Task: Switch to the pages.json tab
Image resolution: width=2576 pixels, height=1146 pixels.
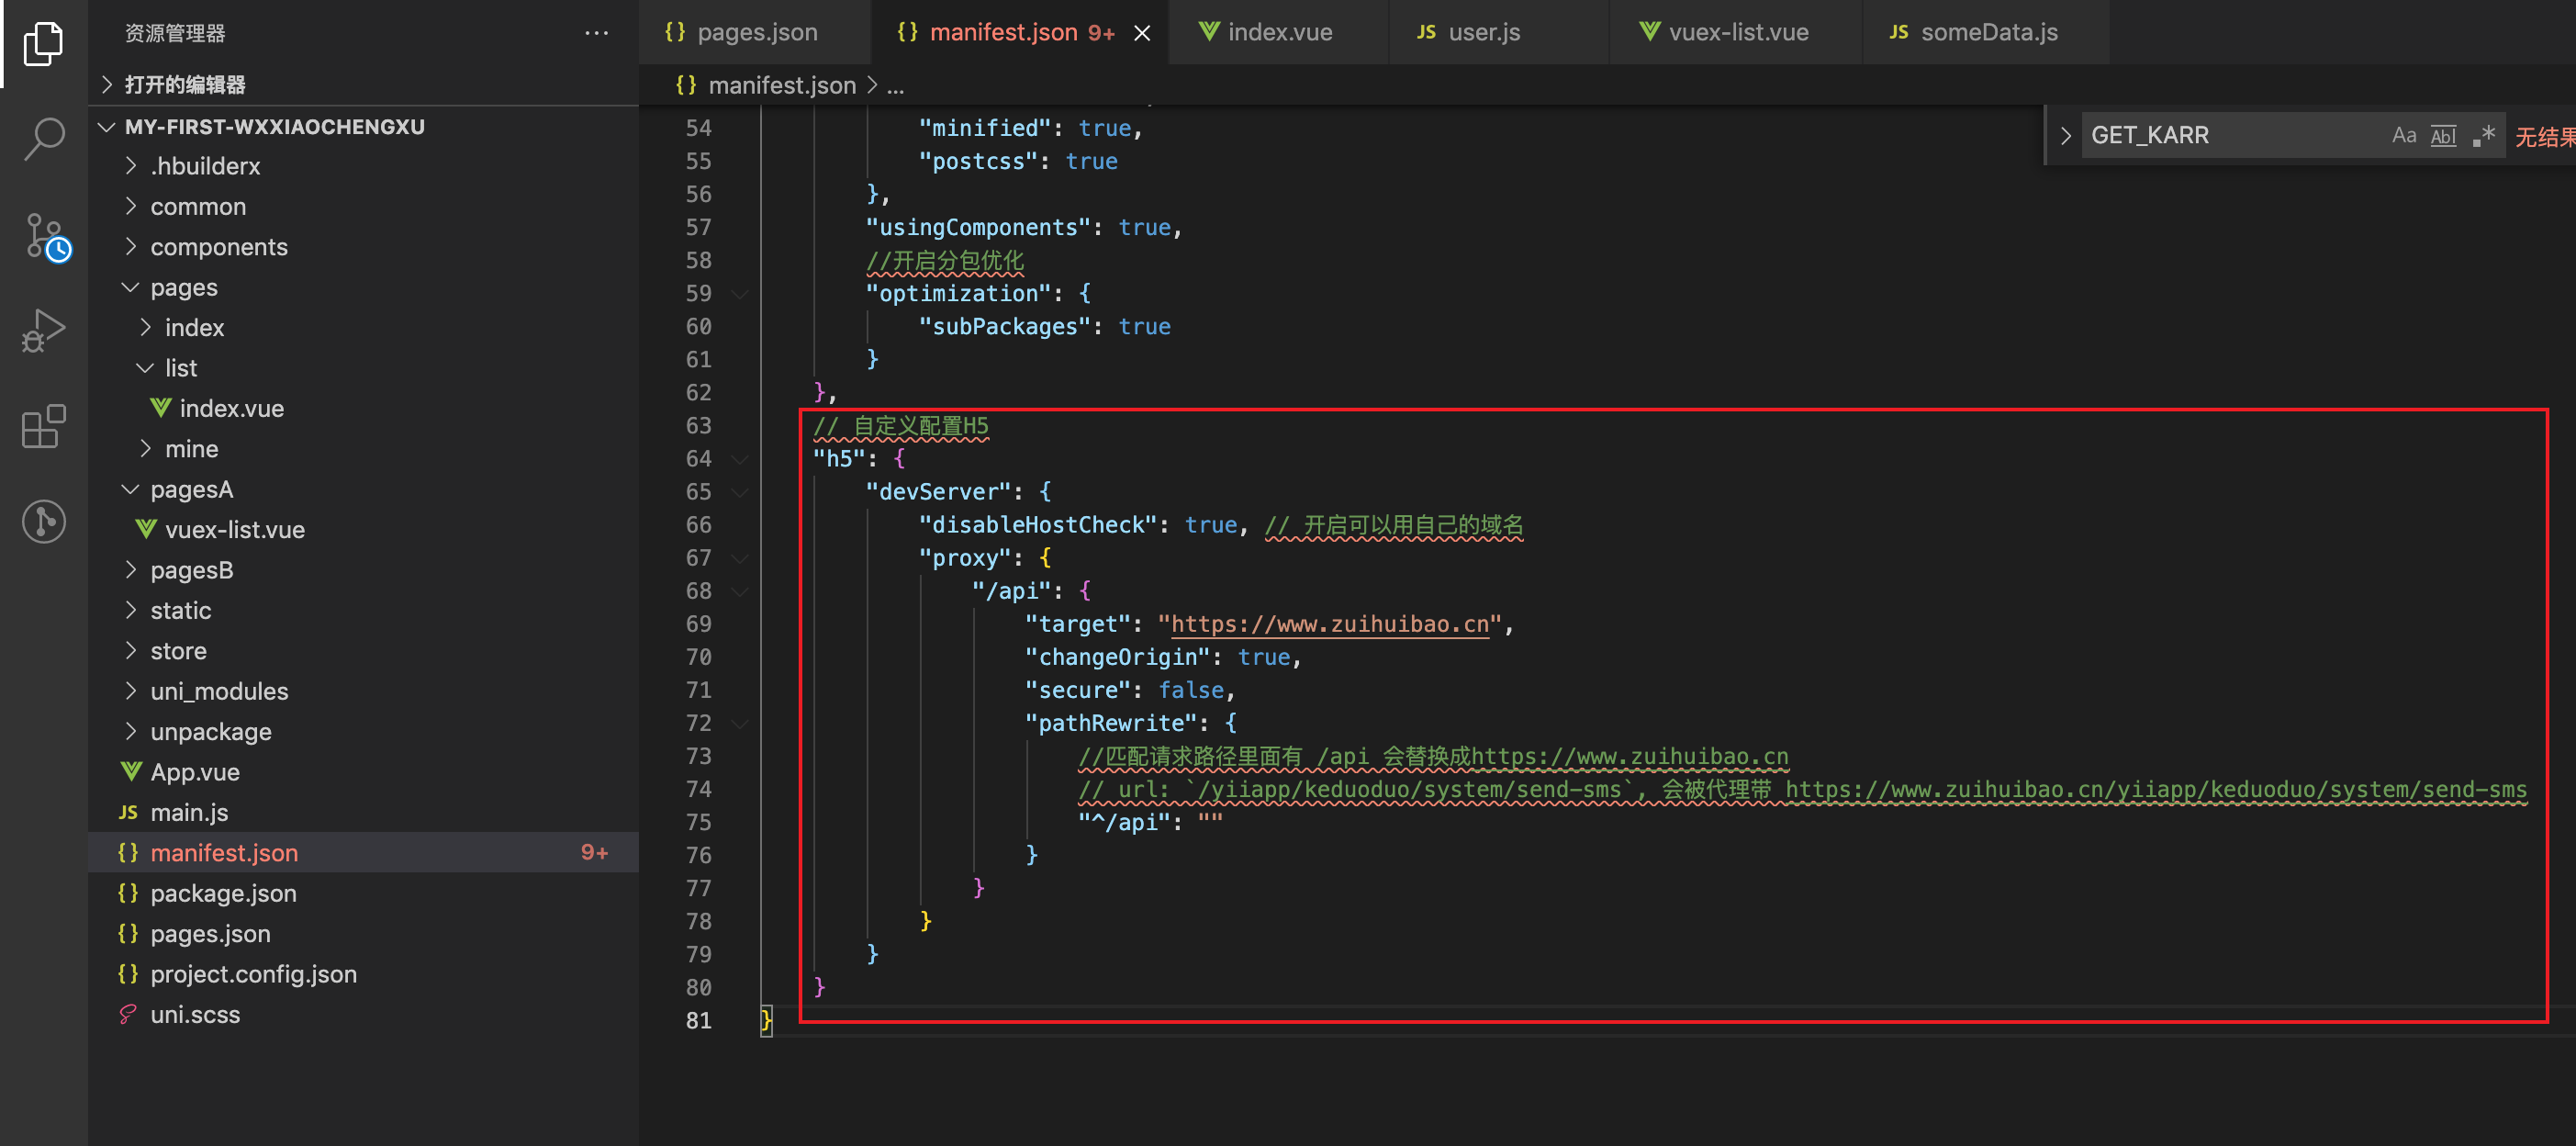Action: pos(755,32)
